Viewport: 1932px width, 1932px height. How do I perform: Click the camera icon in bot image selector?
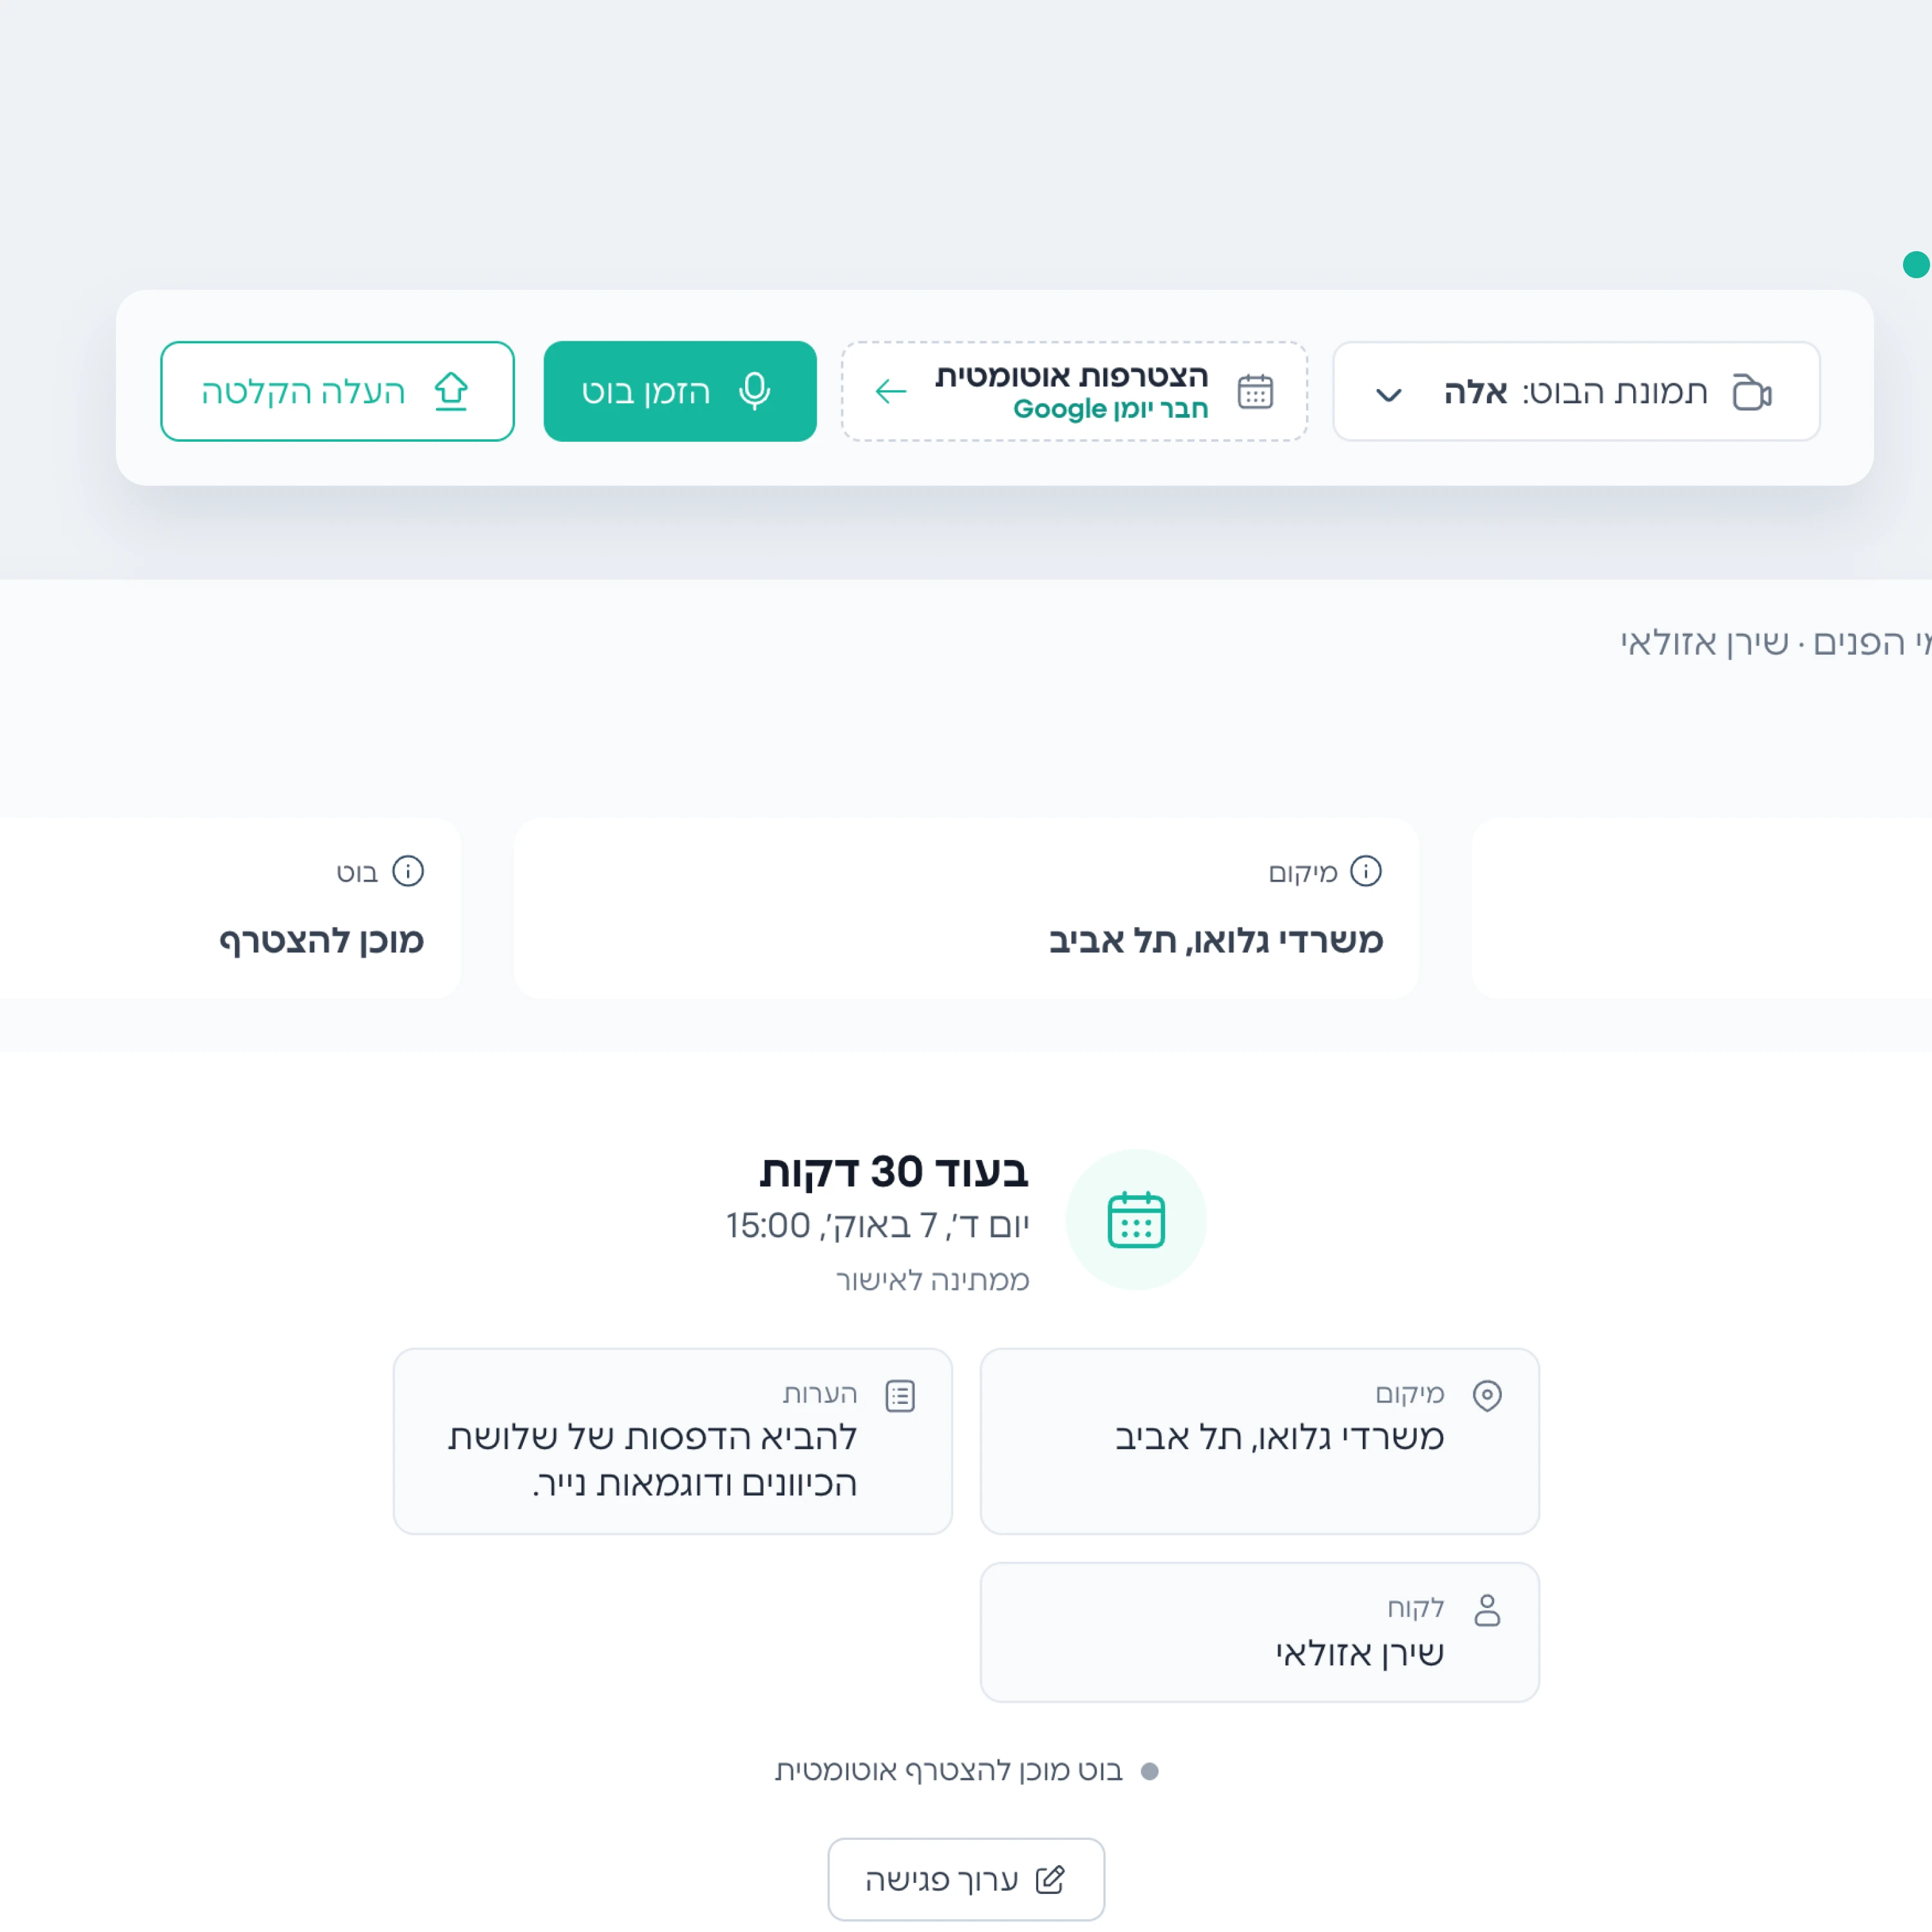1751,392
